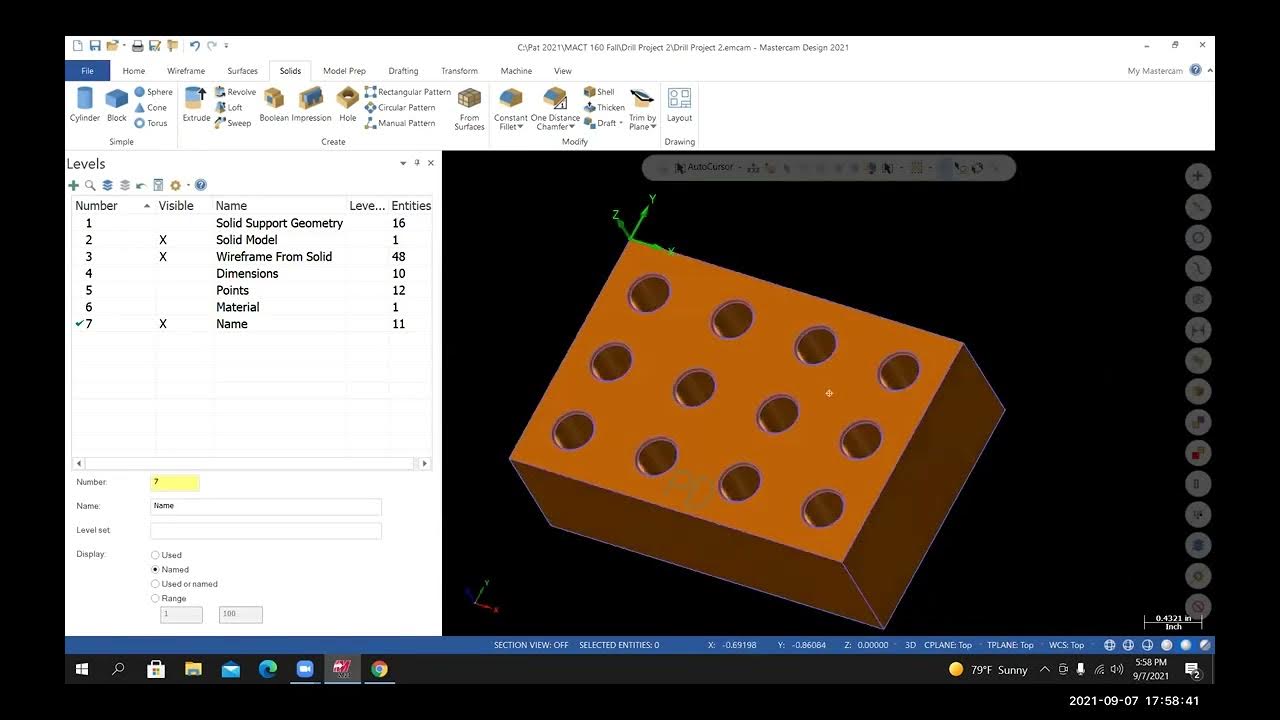1280x720 pixels.
Task: Click CPLANE: Top in status bar
Action: click(x=947, y=645)
